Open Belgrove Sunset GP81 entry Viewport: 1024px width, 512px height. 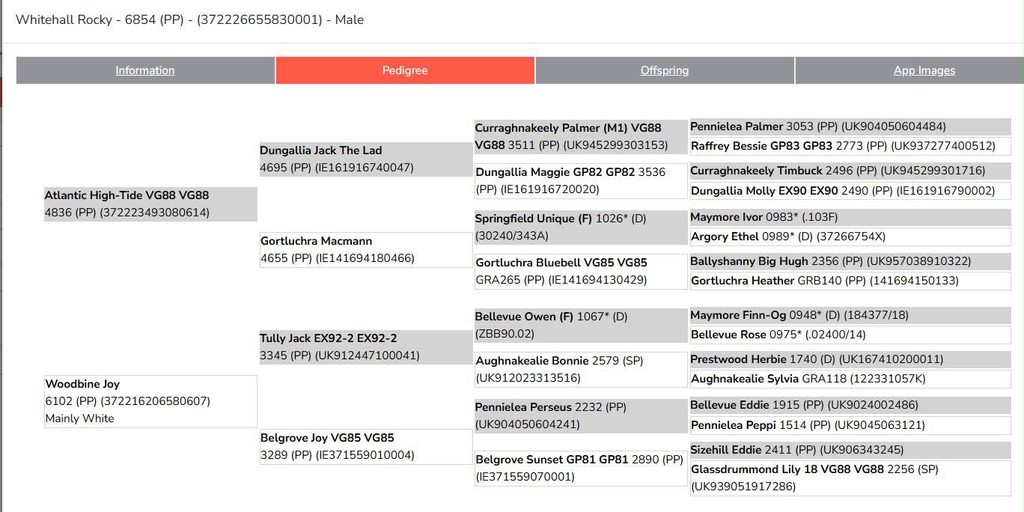[581, 468]
